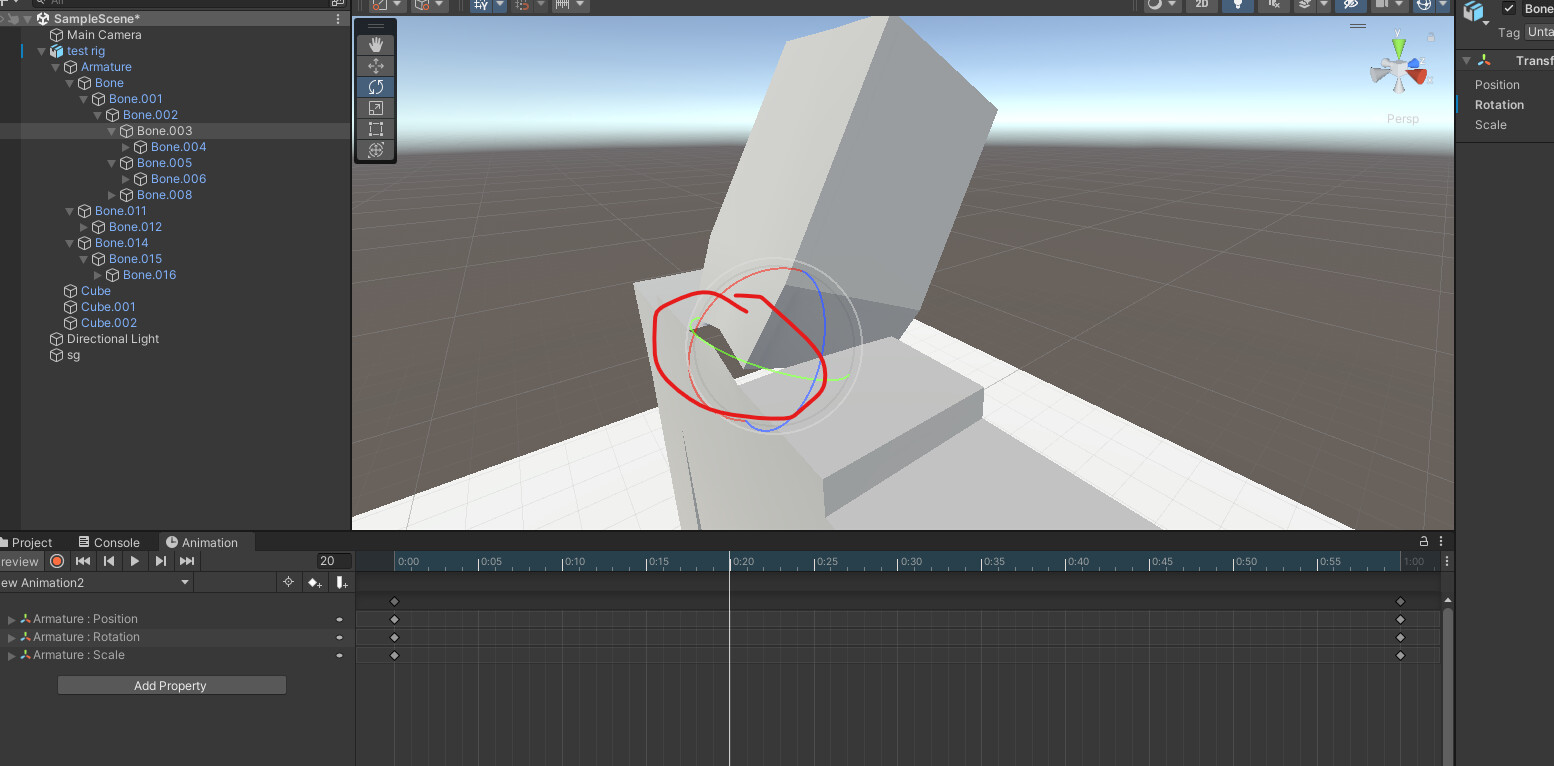This screenshot has width=1554, height=766.
Task: Activate the Rect tool
Action: click(x=375, y=129)
